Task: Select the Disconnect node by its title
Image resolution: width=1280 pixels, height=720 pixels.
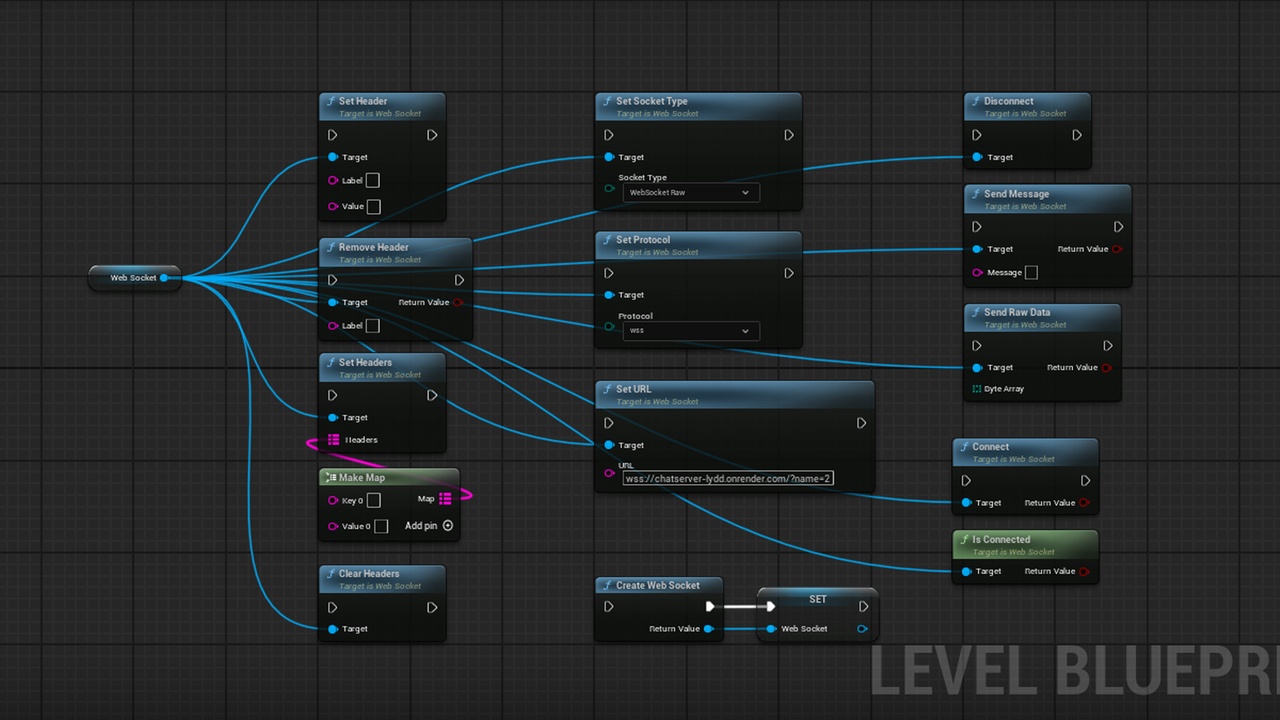Action: (1008, 101)
